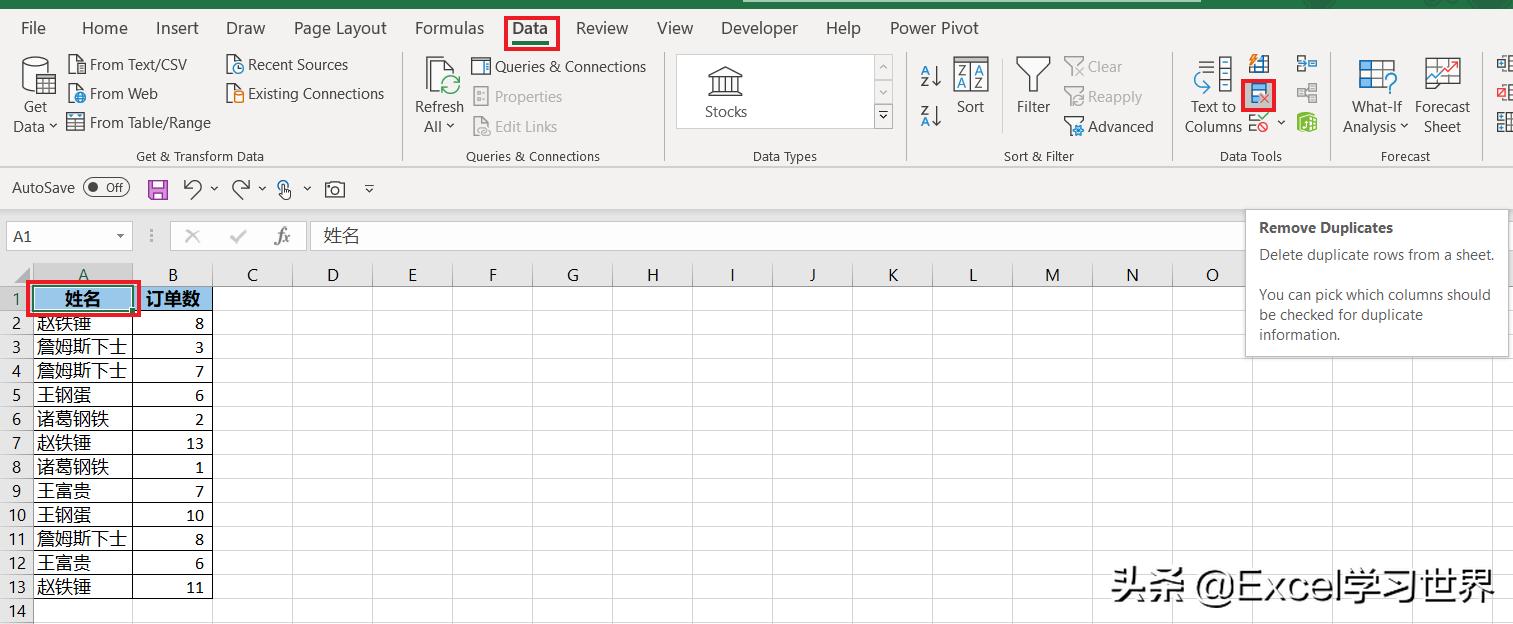
Task: Click the Data Validation icon
Action: tap(1259, 124)
